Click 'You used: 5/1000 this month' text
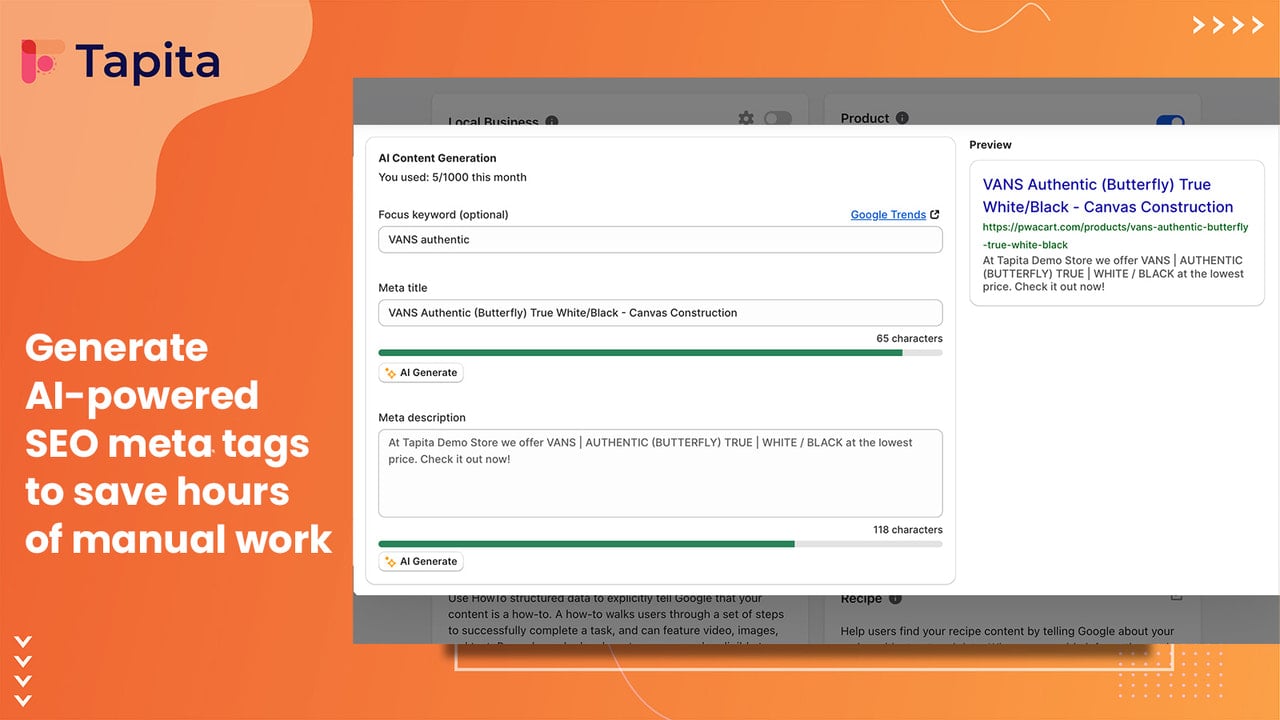 tap(452, 177)
